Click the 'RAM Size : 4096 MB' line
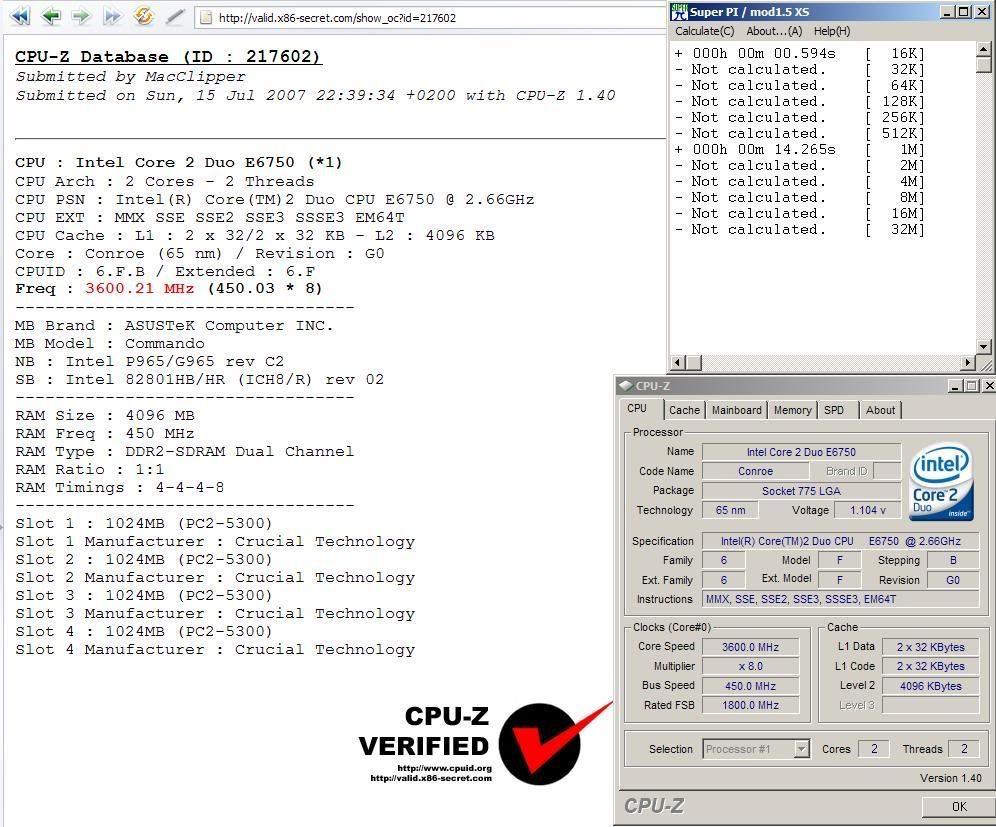This screenshot has height=827, width=996. (x=105, y=415)
